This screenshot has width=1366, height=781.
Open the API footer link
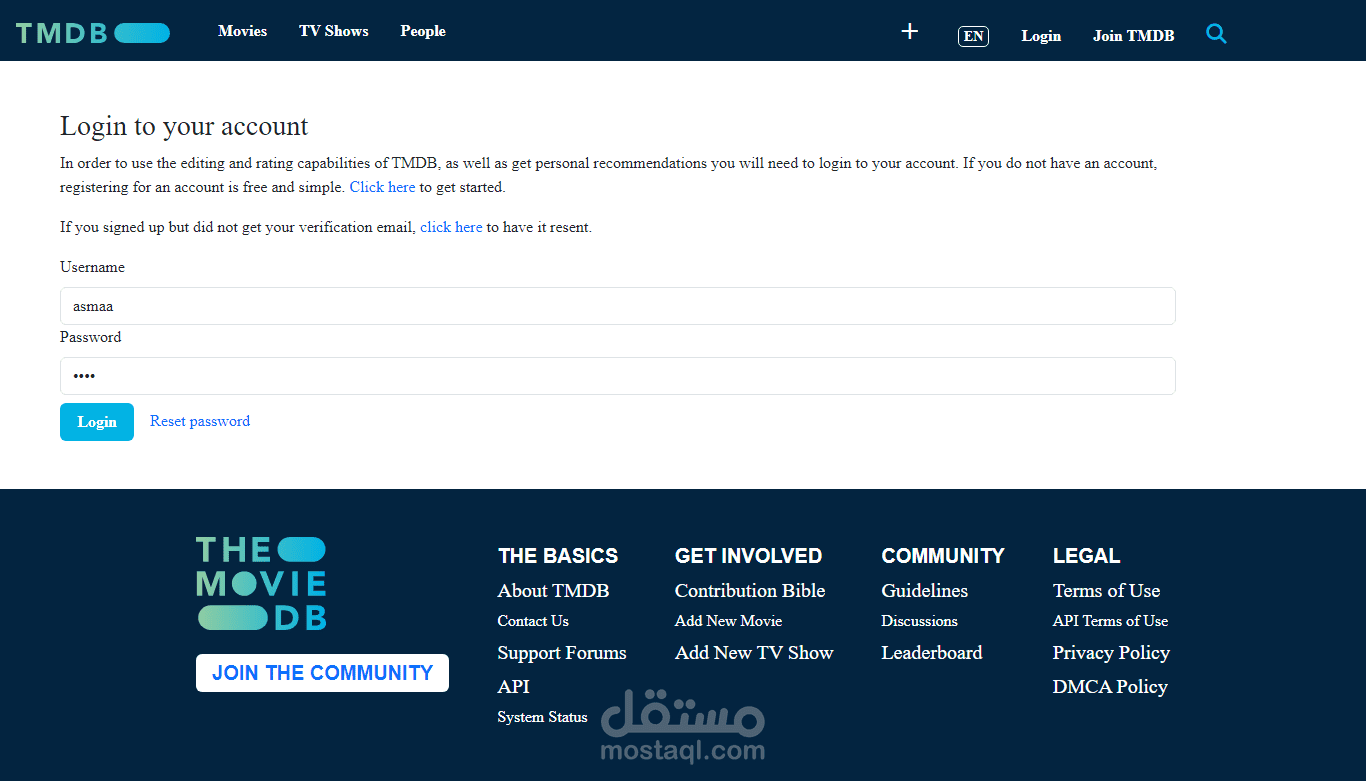513,687
